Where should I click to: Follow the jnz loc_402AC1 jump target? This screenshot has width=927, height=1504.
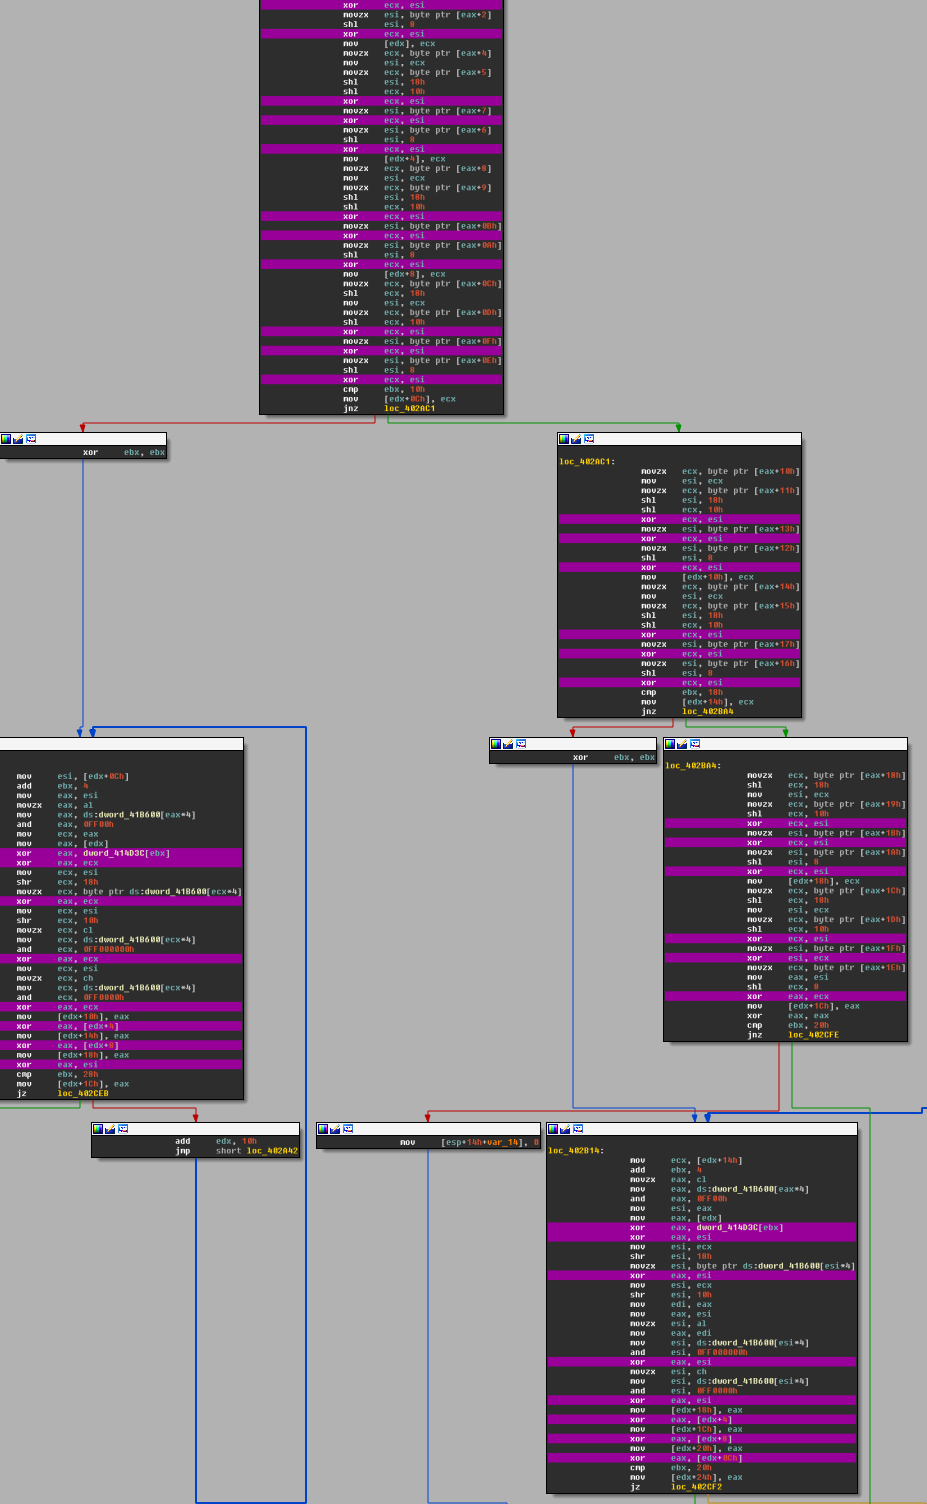(x=409, y=408)
